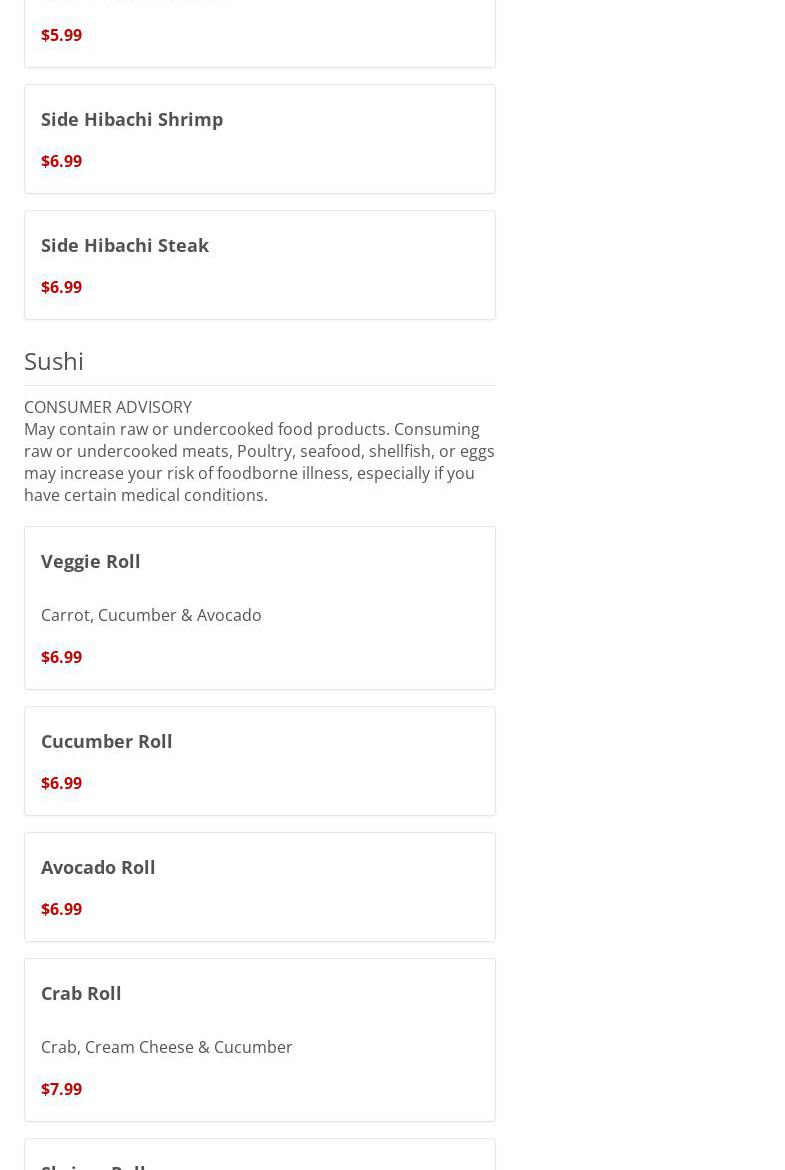Open the Side Hibachi Shrimp menu item
Screen dimensions: 785x1170
pyautogui.click(x=132, y=119)
